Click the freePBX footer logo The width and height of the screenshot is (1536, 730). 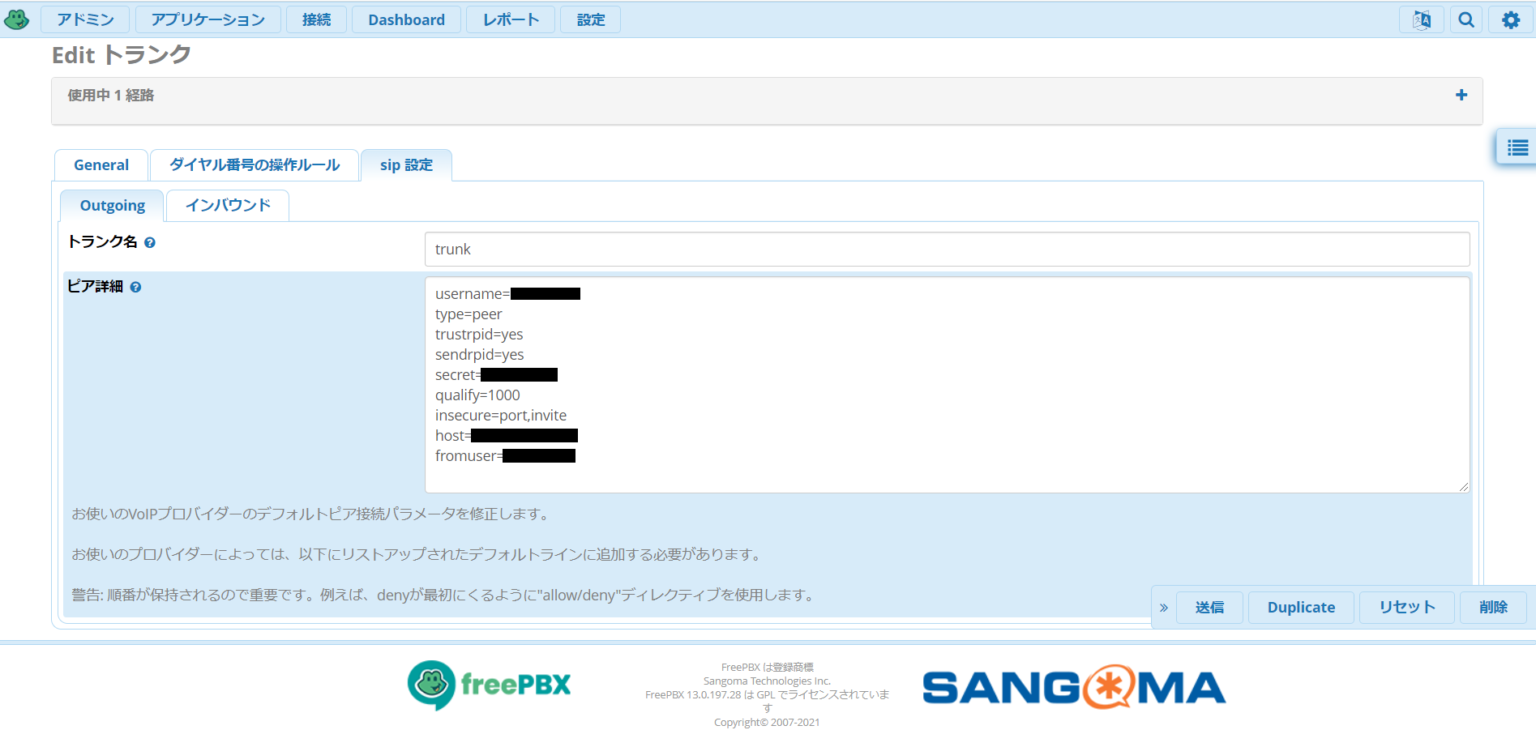pyautogui.click(x=488, y=686)
